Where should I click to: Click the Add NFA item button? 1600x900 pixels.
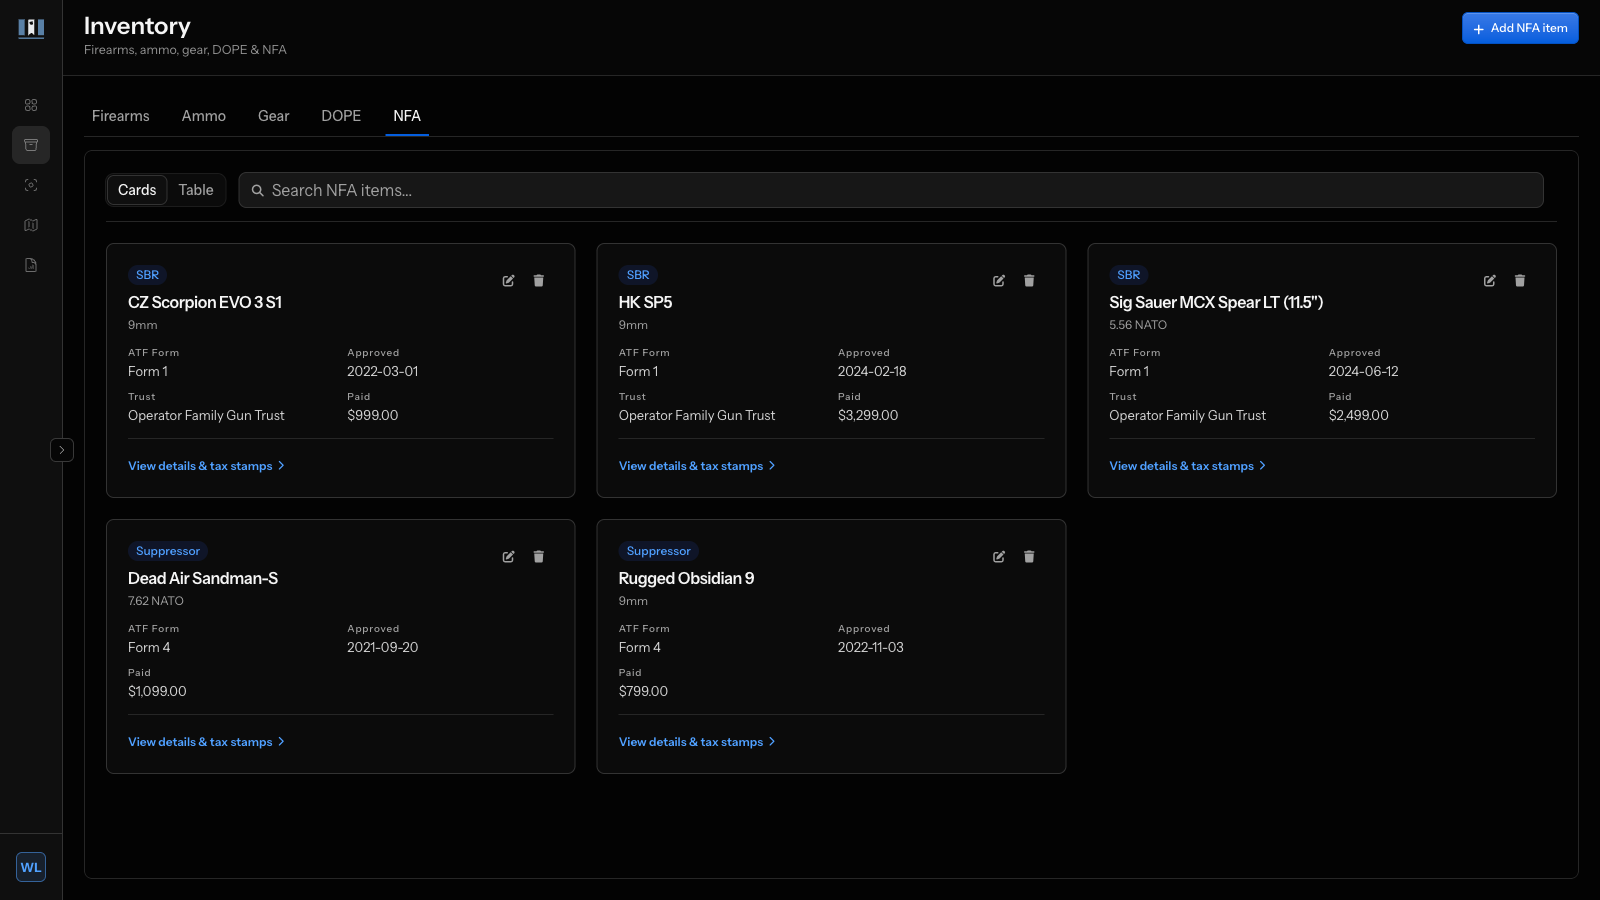pyautogui.click(x=1520, y=28)
